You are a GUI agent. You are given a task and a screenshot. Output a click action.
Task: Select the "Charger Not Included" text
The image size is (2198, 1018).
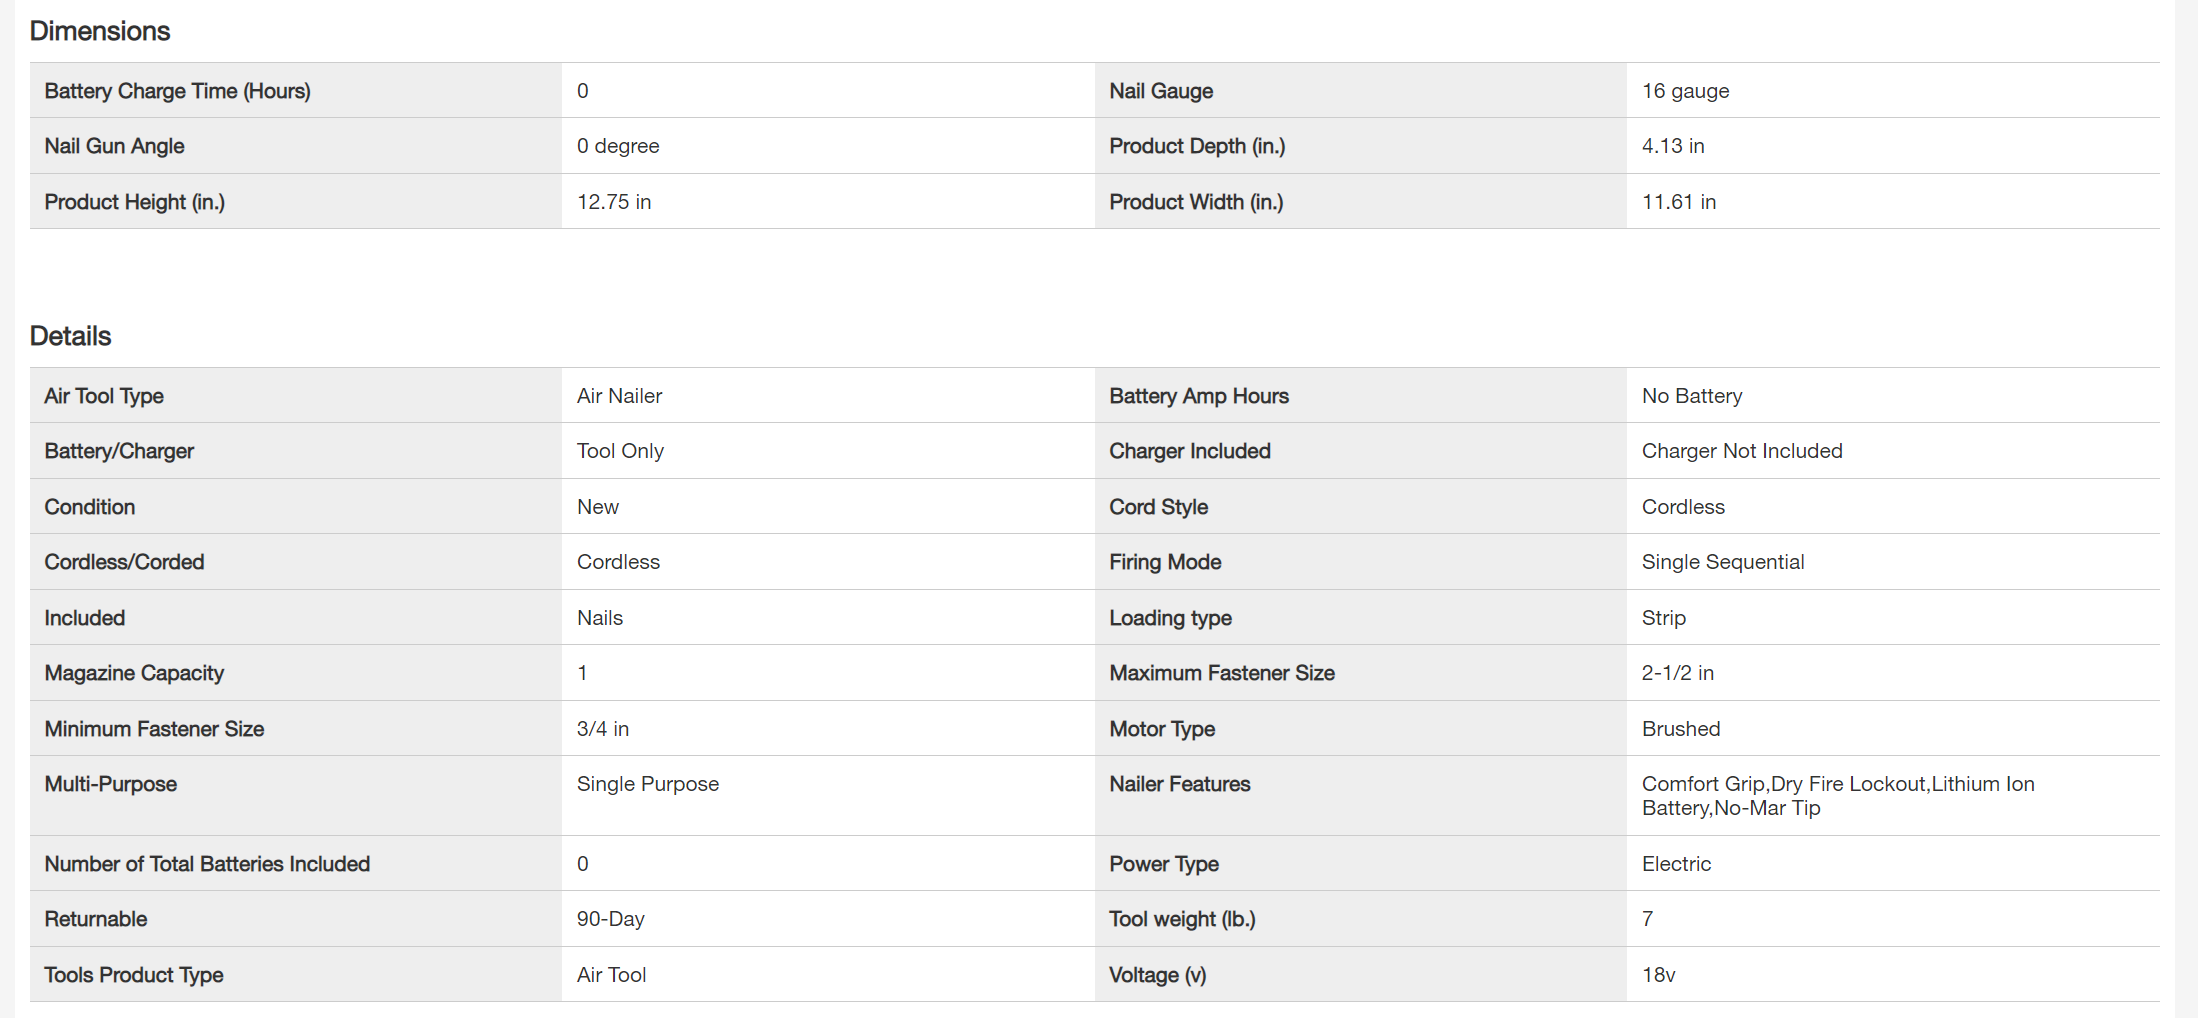[x=1741, y=451]
